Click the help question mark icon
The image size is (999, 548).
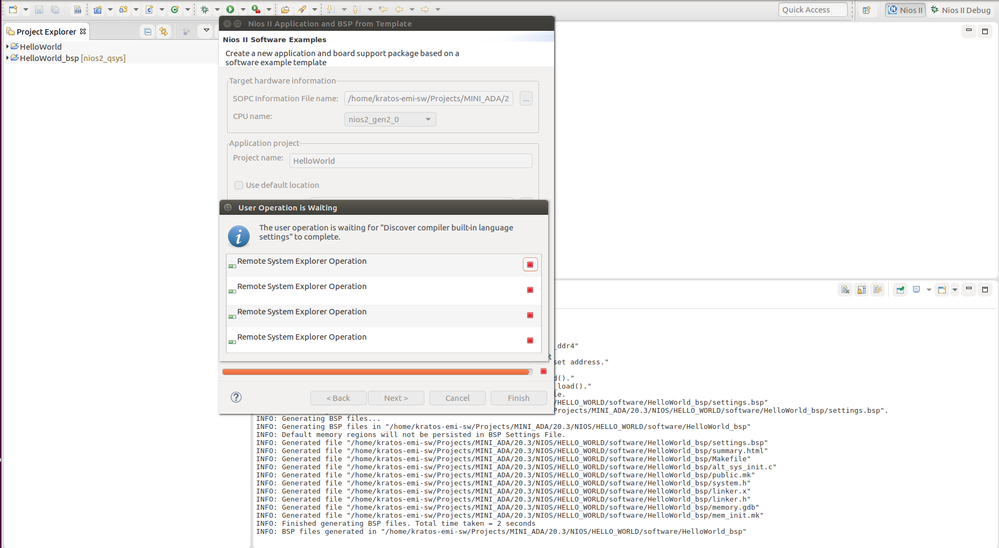click(236, 397)
